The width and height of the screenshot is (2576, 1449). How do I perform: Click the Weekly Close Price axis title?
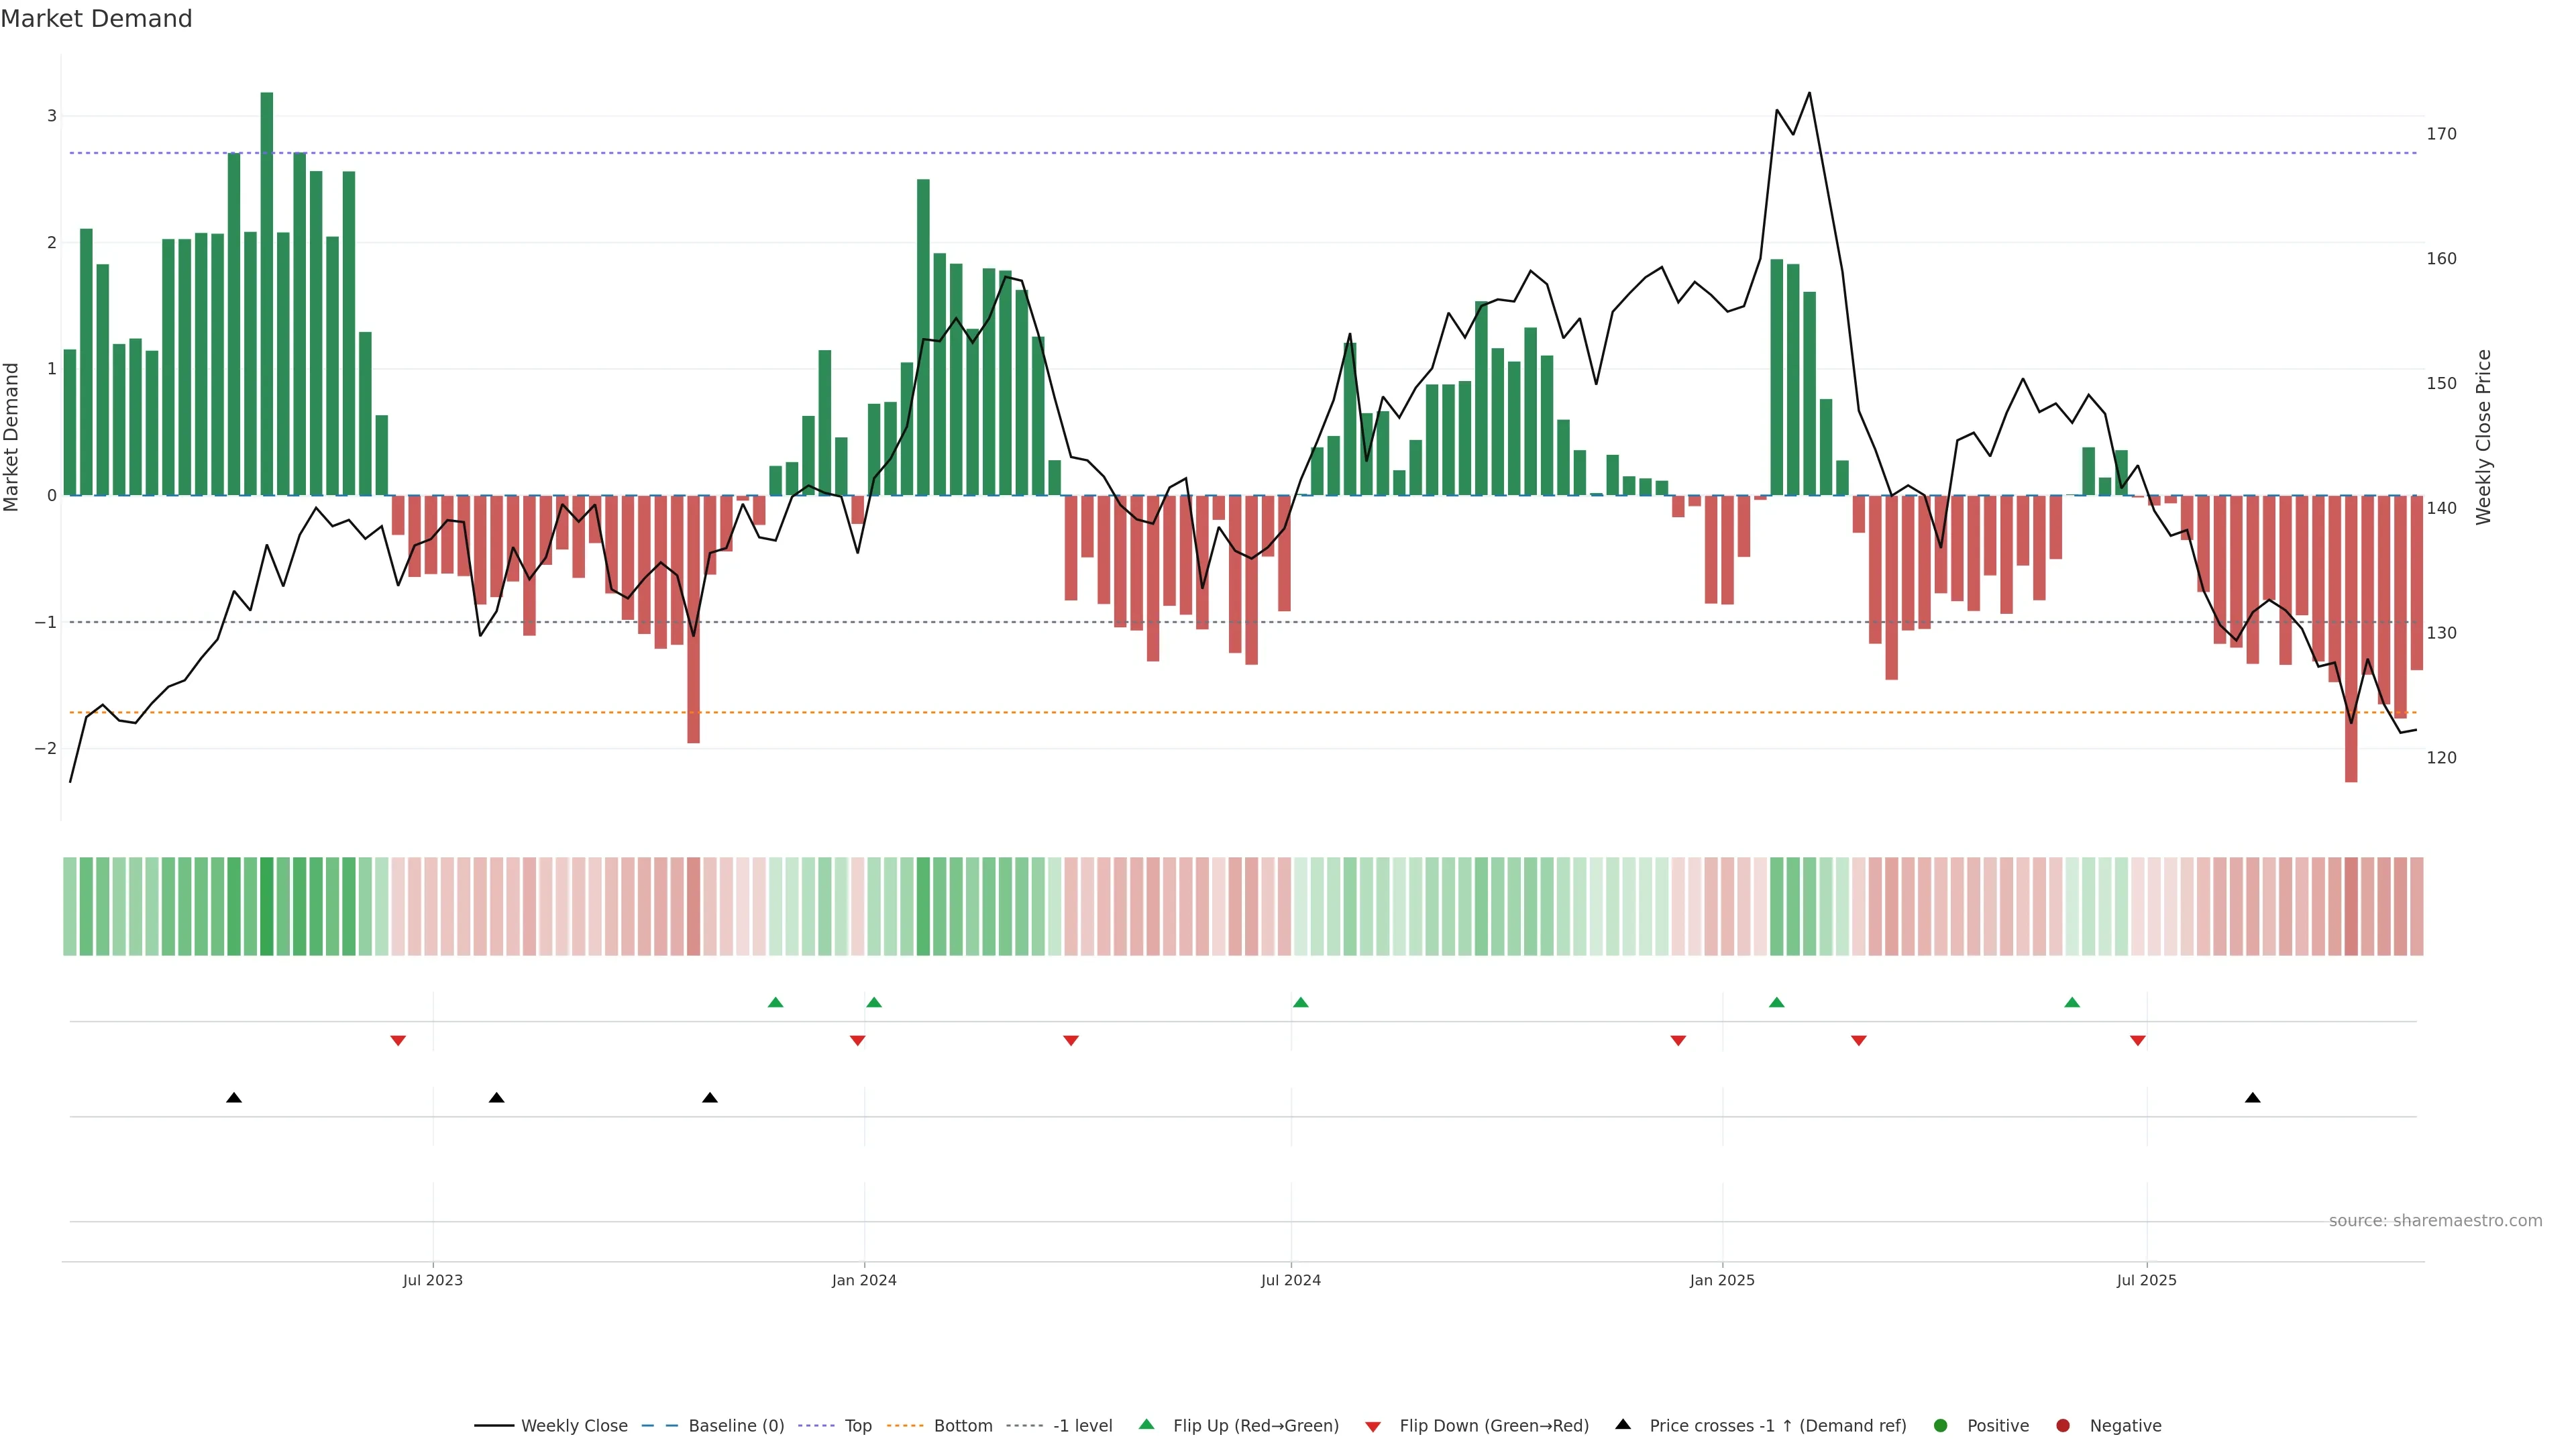(x=2484, y=437)
